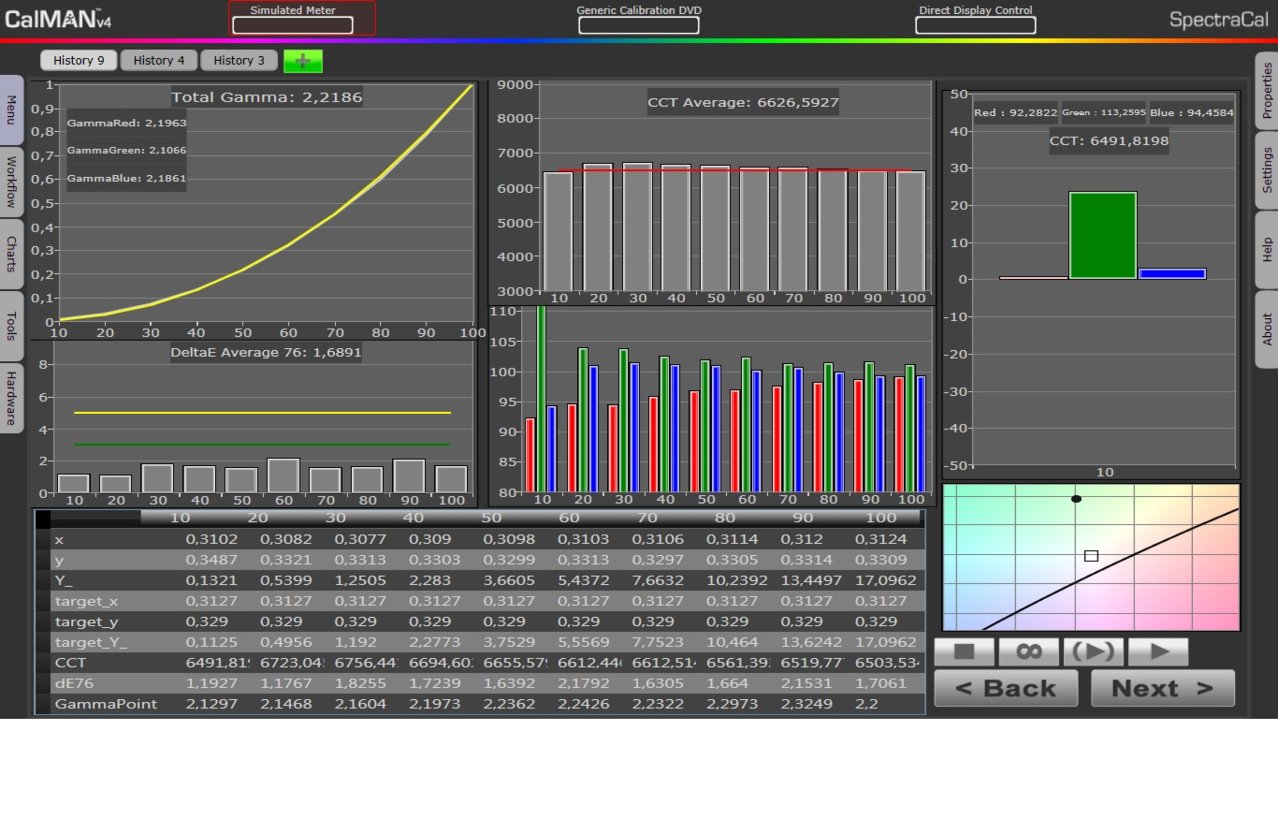
Task: Stop the measurement with the square button
Action: coord(965,652)
